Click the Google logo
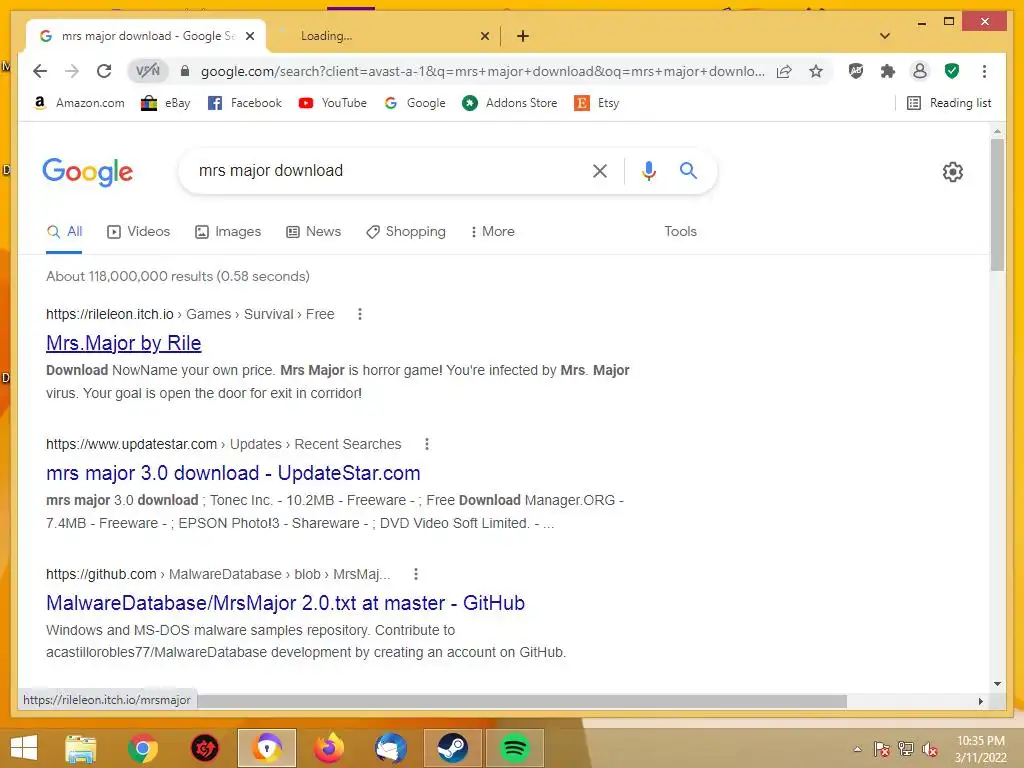 click(88, 172)
